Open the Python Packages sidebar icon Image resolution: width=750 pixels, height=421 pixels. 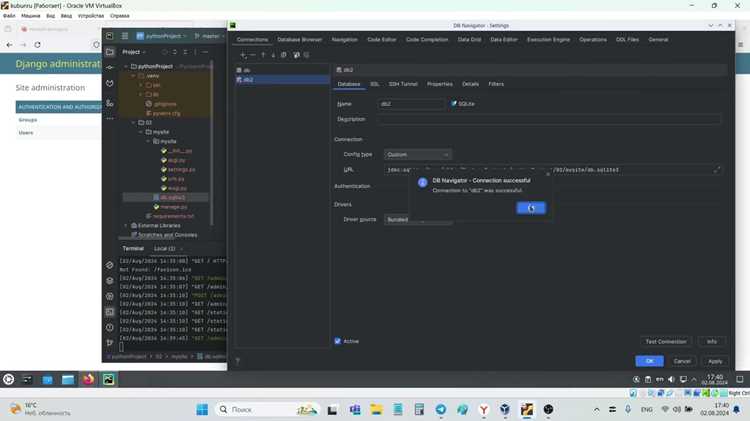[x=110, y=281]
